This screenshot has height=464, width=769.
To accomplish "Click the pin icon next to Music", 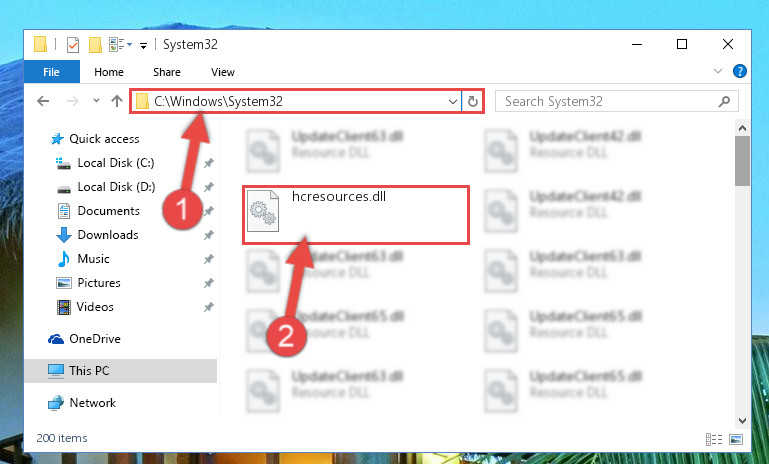I will click(x=209, y=259).
